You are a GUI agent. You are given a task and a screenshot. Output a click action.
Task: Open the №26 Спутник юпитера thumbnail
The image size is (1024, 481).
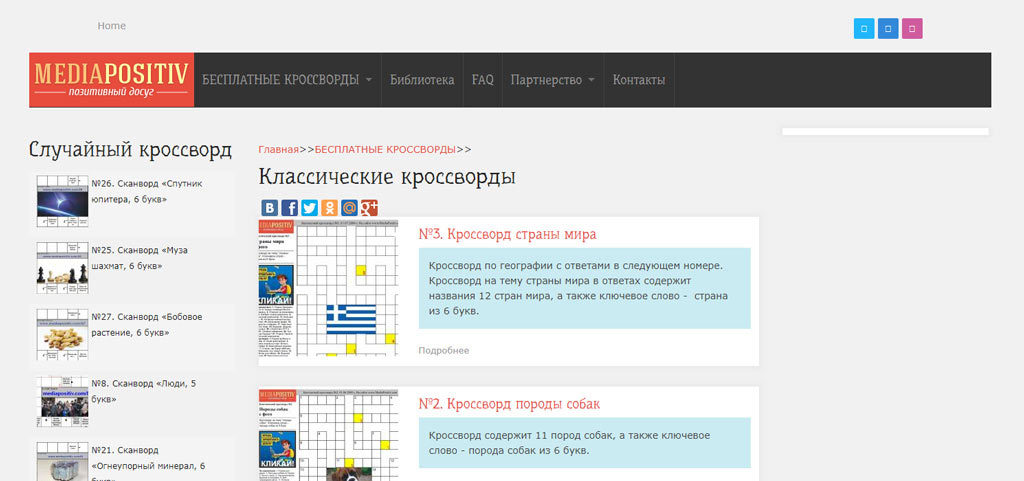coord(62,201)
